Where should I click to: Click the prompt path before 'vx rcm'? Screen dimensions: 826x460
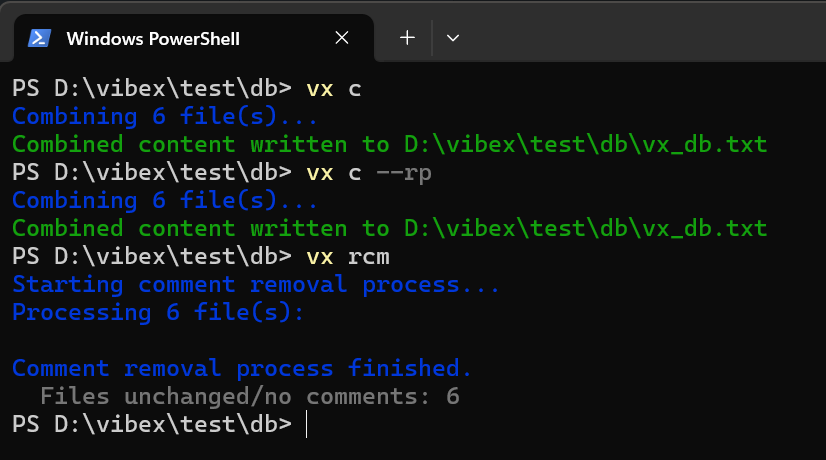(x=152, y=257)
